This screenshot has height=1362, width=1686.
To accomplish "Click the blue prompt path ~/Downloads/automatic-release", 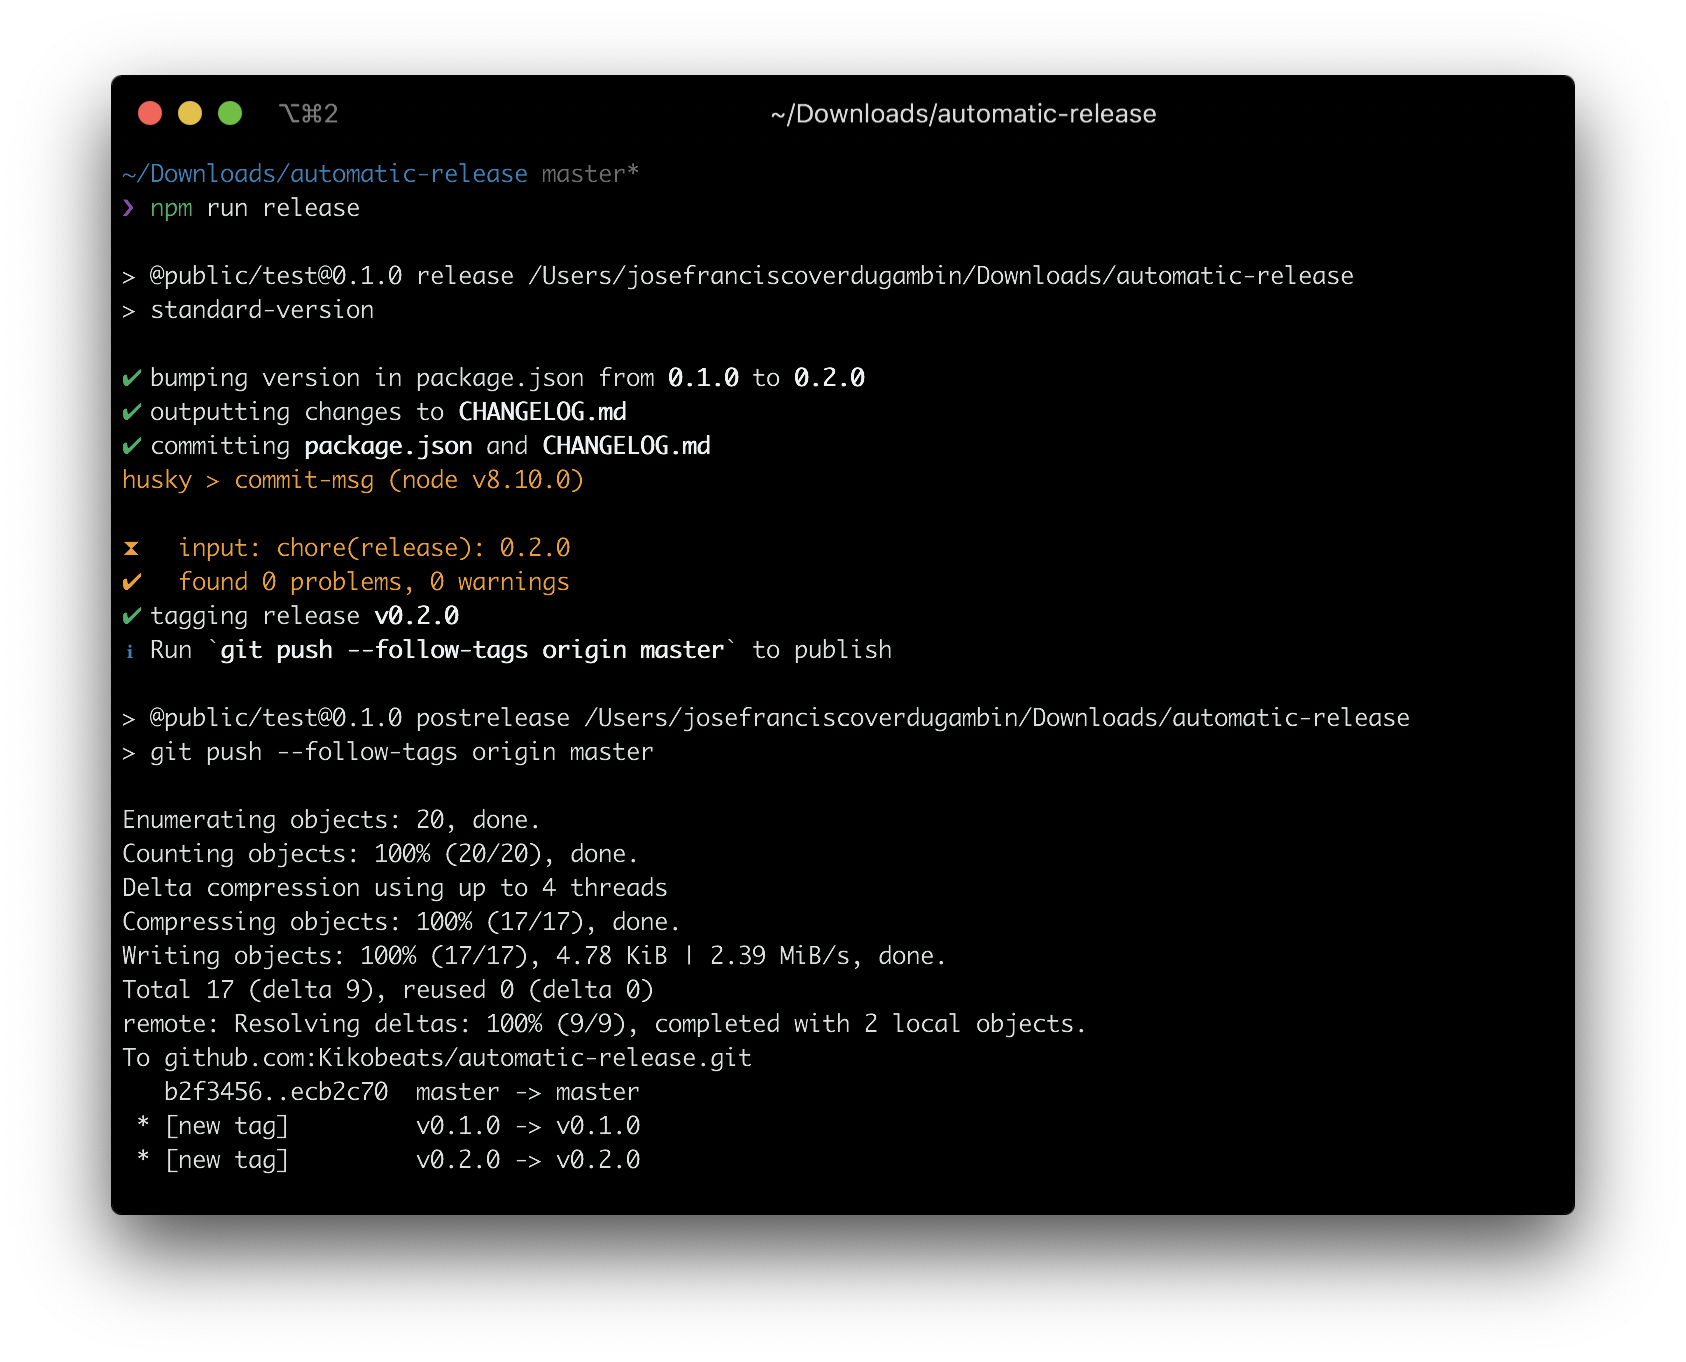I will (x=325, y=174).
